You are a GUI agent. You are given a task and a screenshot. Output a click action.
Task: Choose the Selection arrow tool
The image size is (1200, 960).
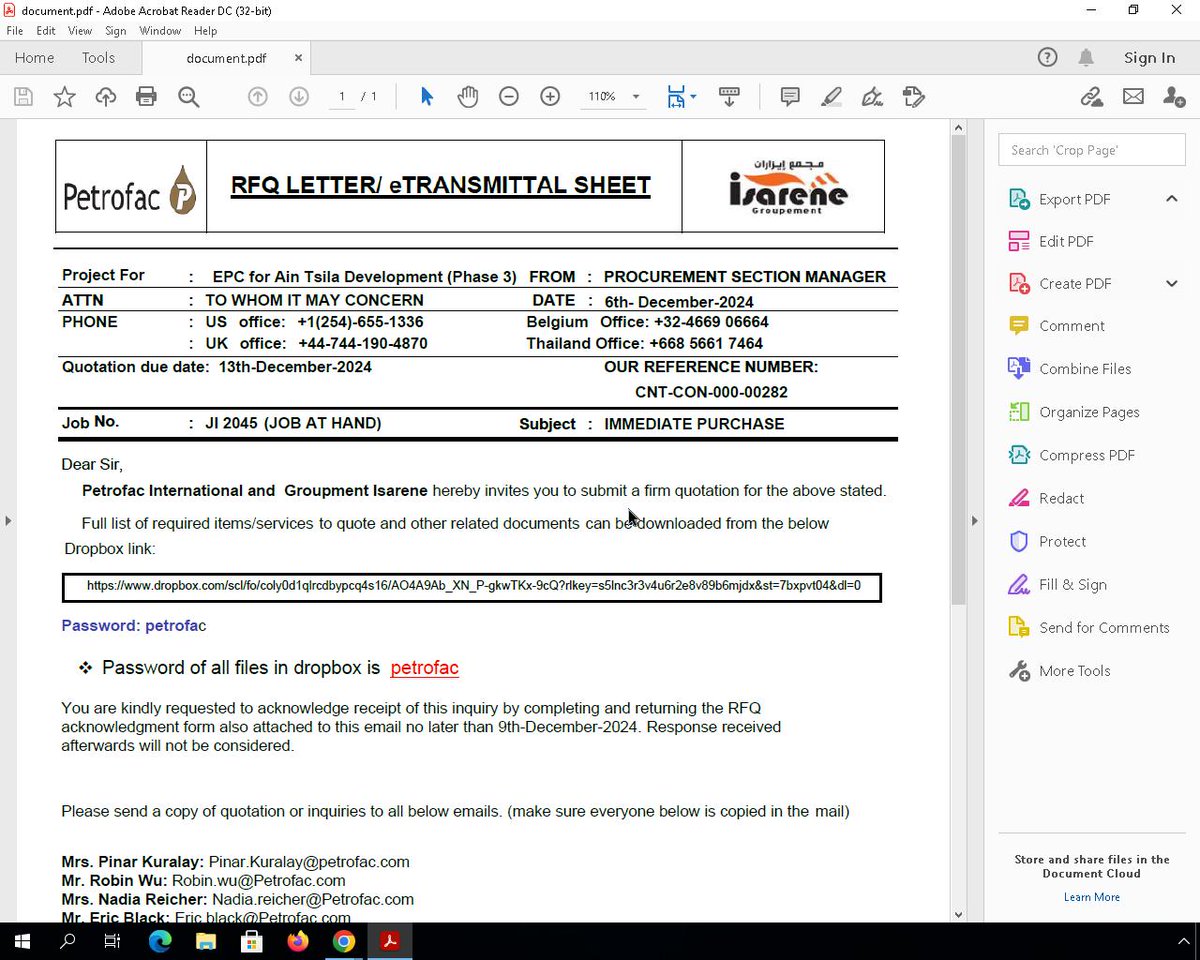pos(427,97)
